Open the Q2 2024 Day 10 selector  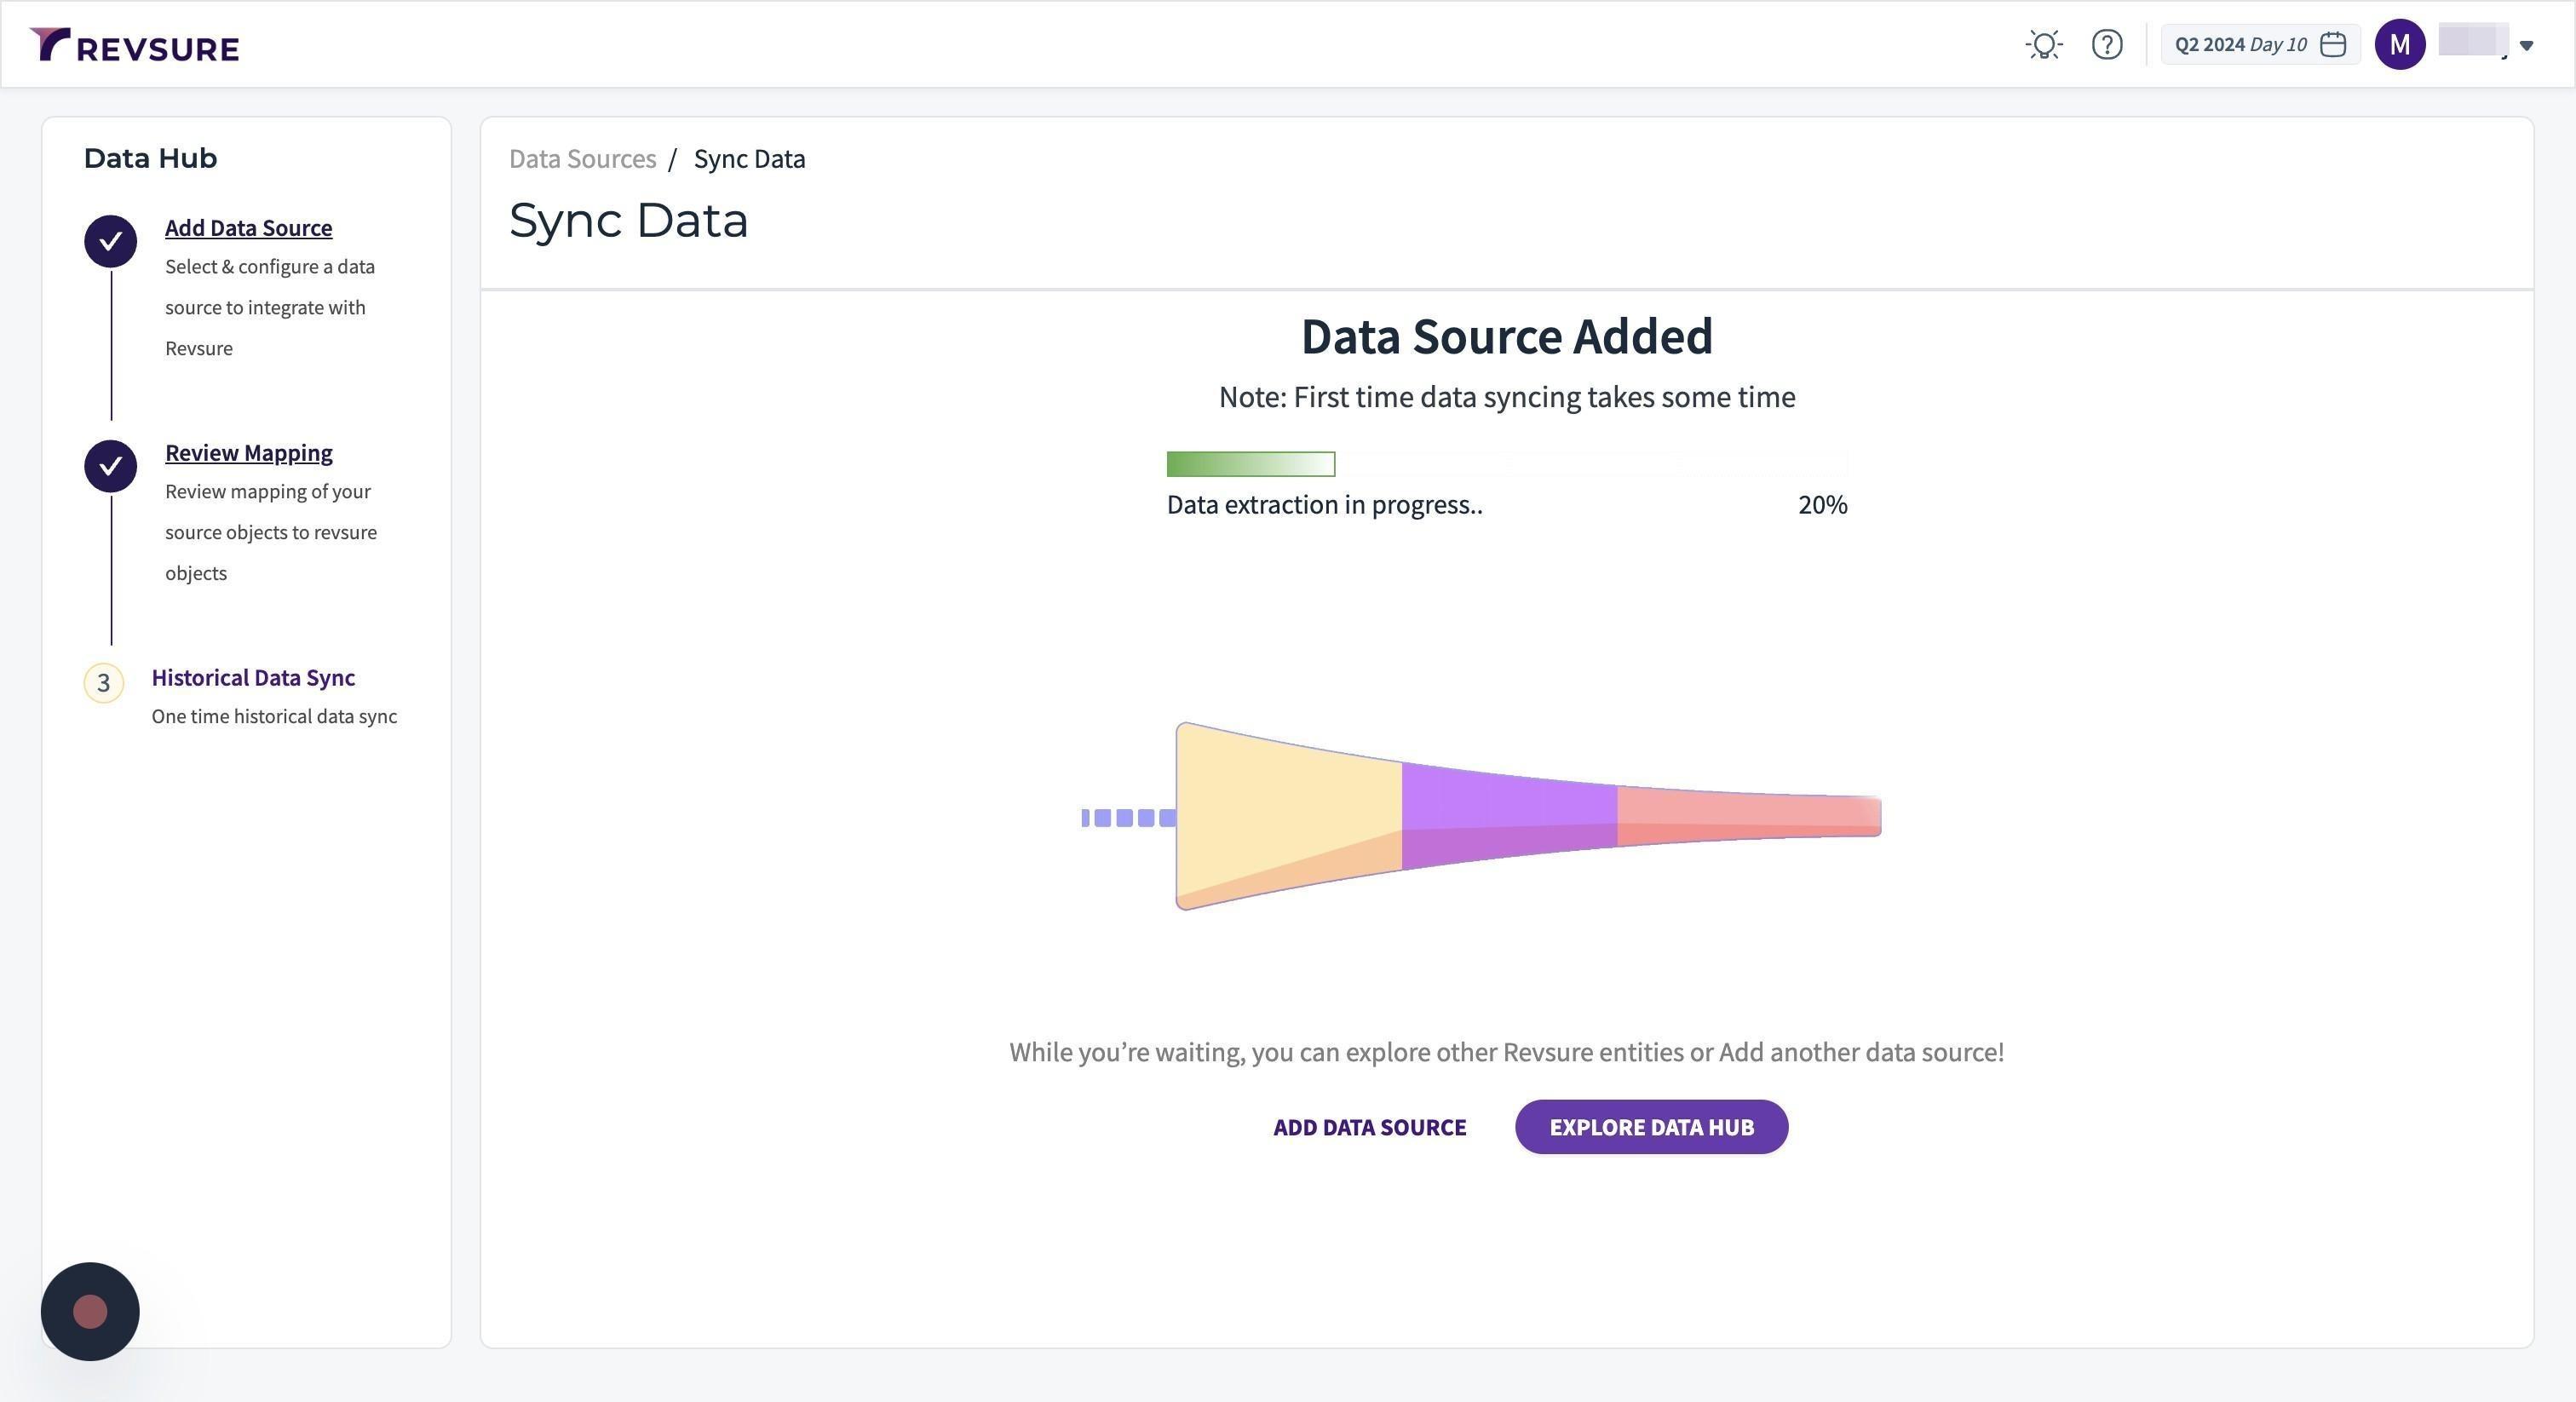pyautogui.click(x=2240, y=45)
